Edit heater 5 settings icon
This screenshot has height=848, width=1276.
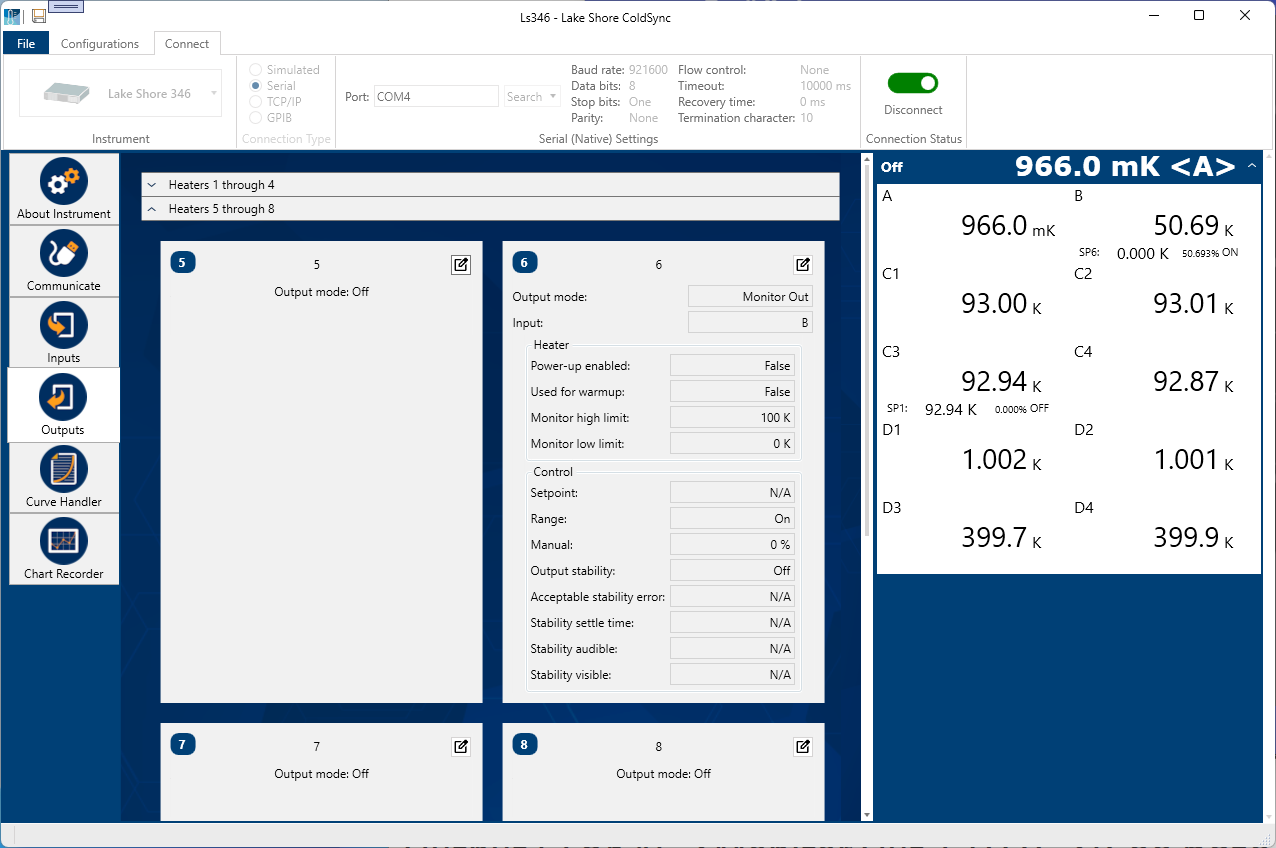(x=460, y=265)
